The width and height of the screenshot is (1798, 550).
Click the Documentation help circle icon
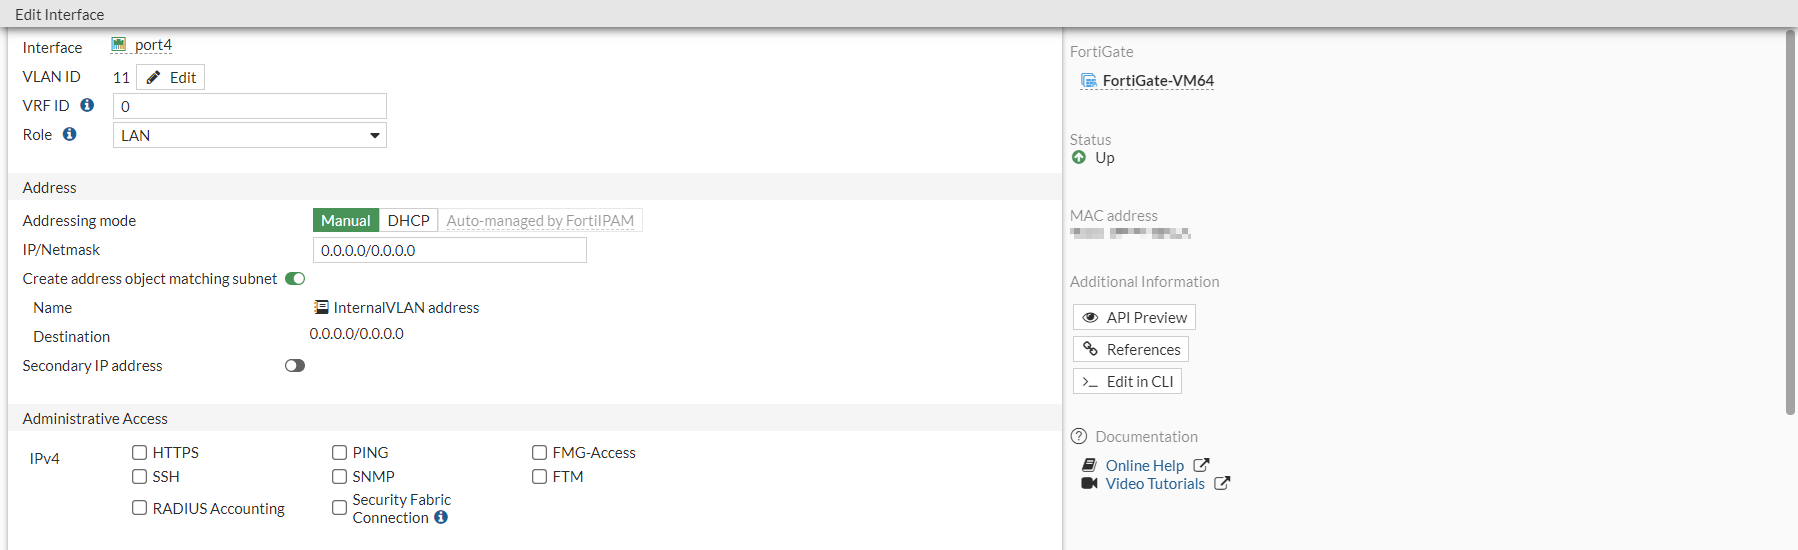pos(1079,437)
